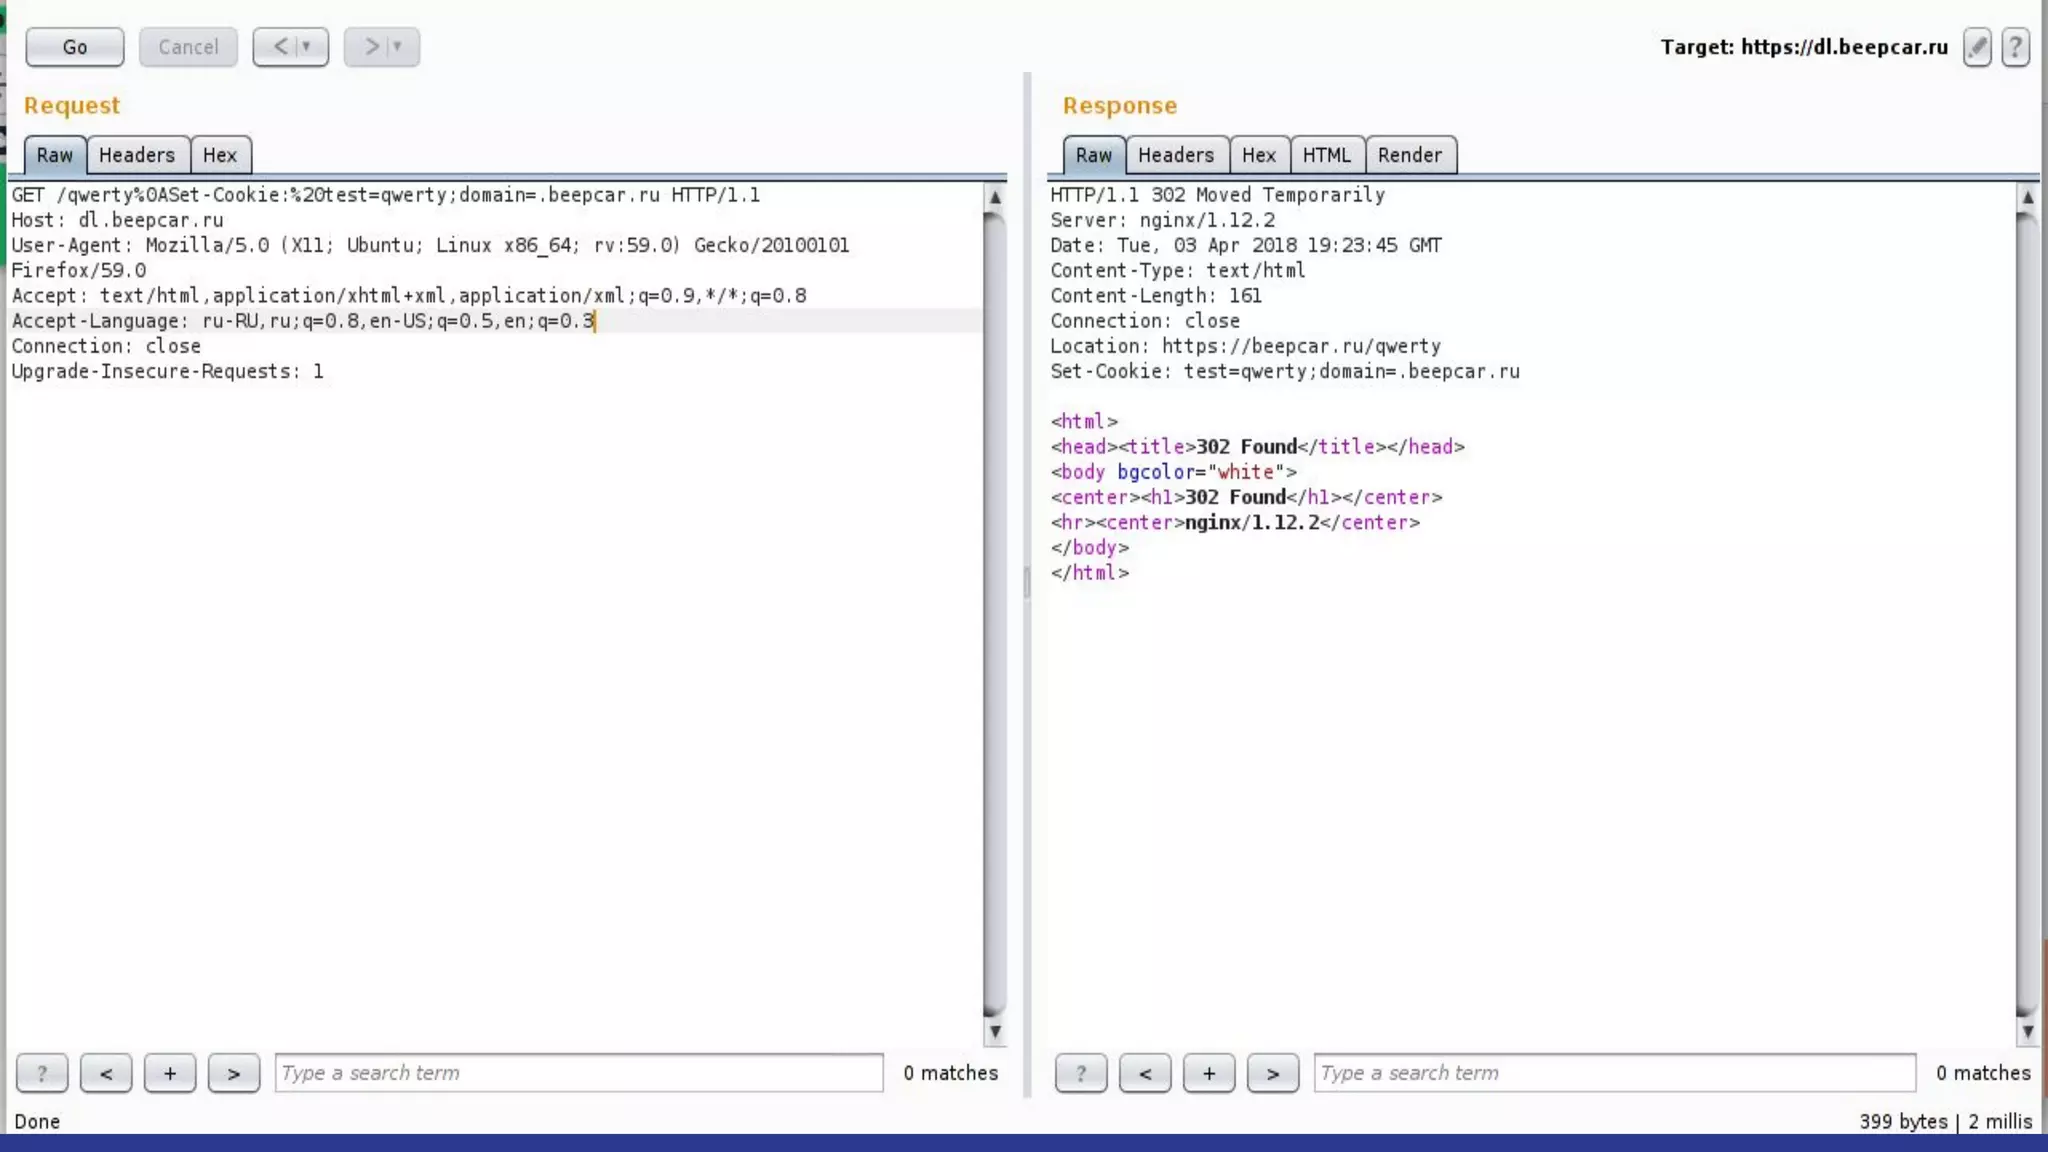Click request search help question mark button
Screen dimensions: 2048x1152
point(42,1073)
